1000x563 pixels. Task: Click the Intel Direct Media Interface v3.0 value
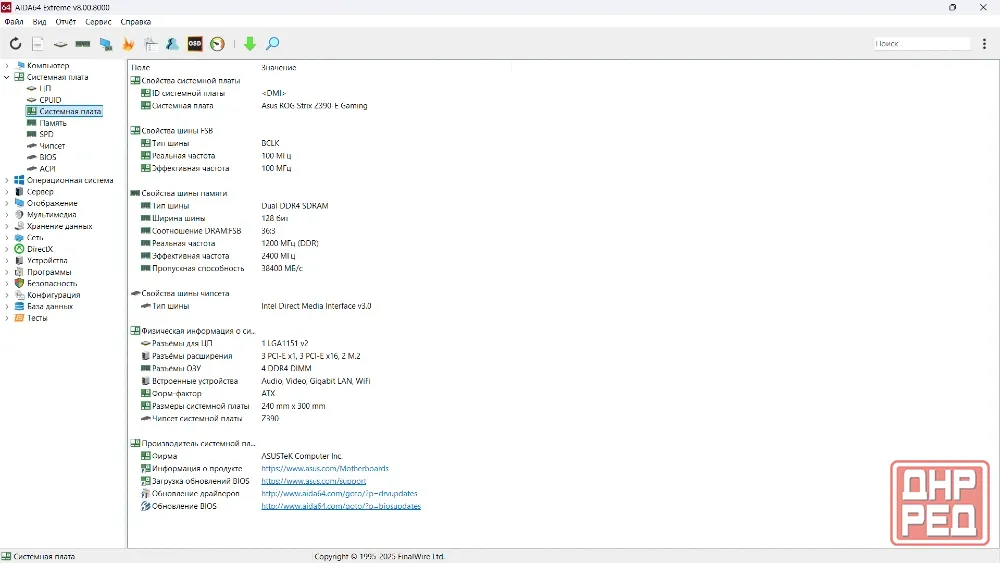coord(316,305)
